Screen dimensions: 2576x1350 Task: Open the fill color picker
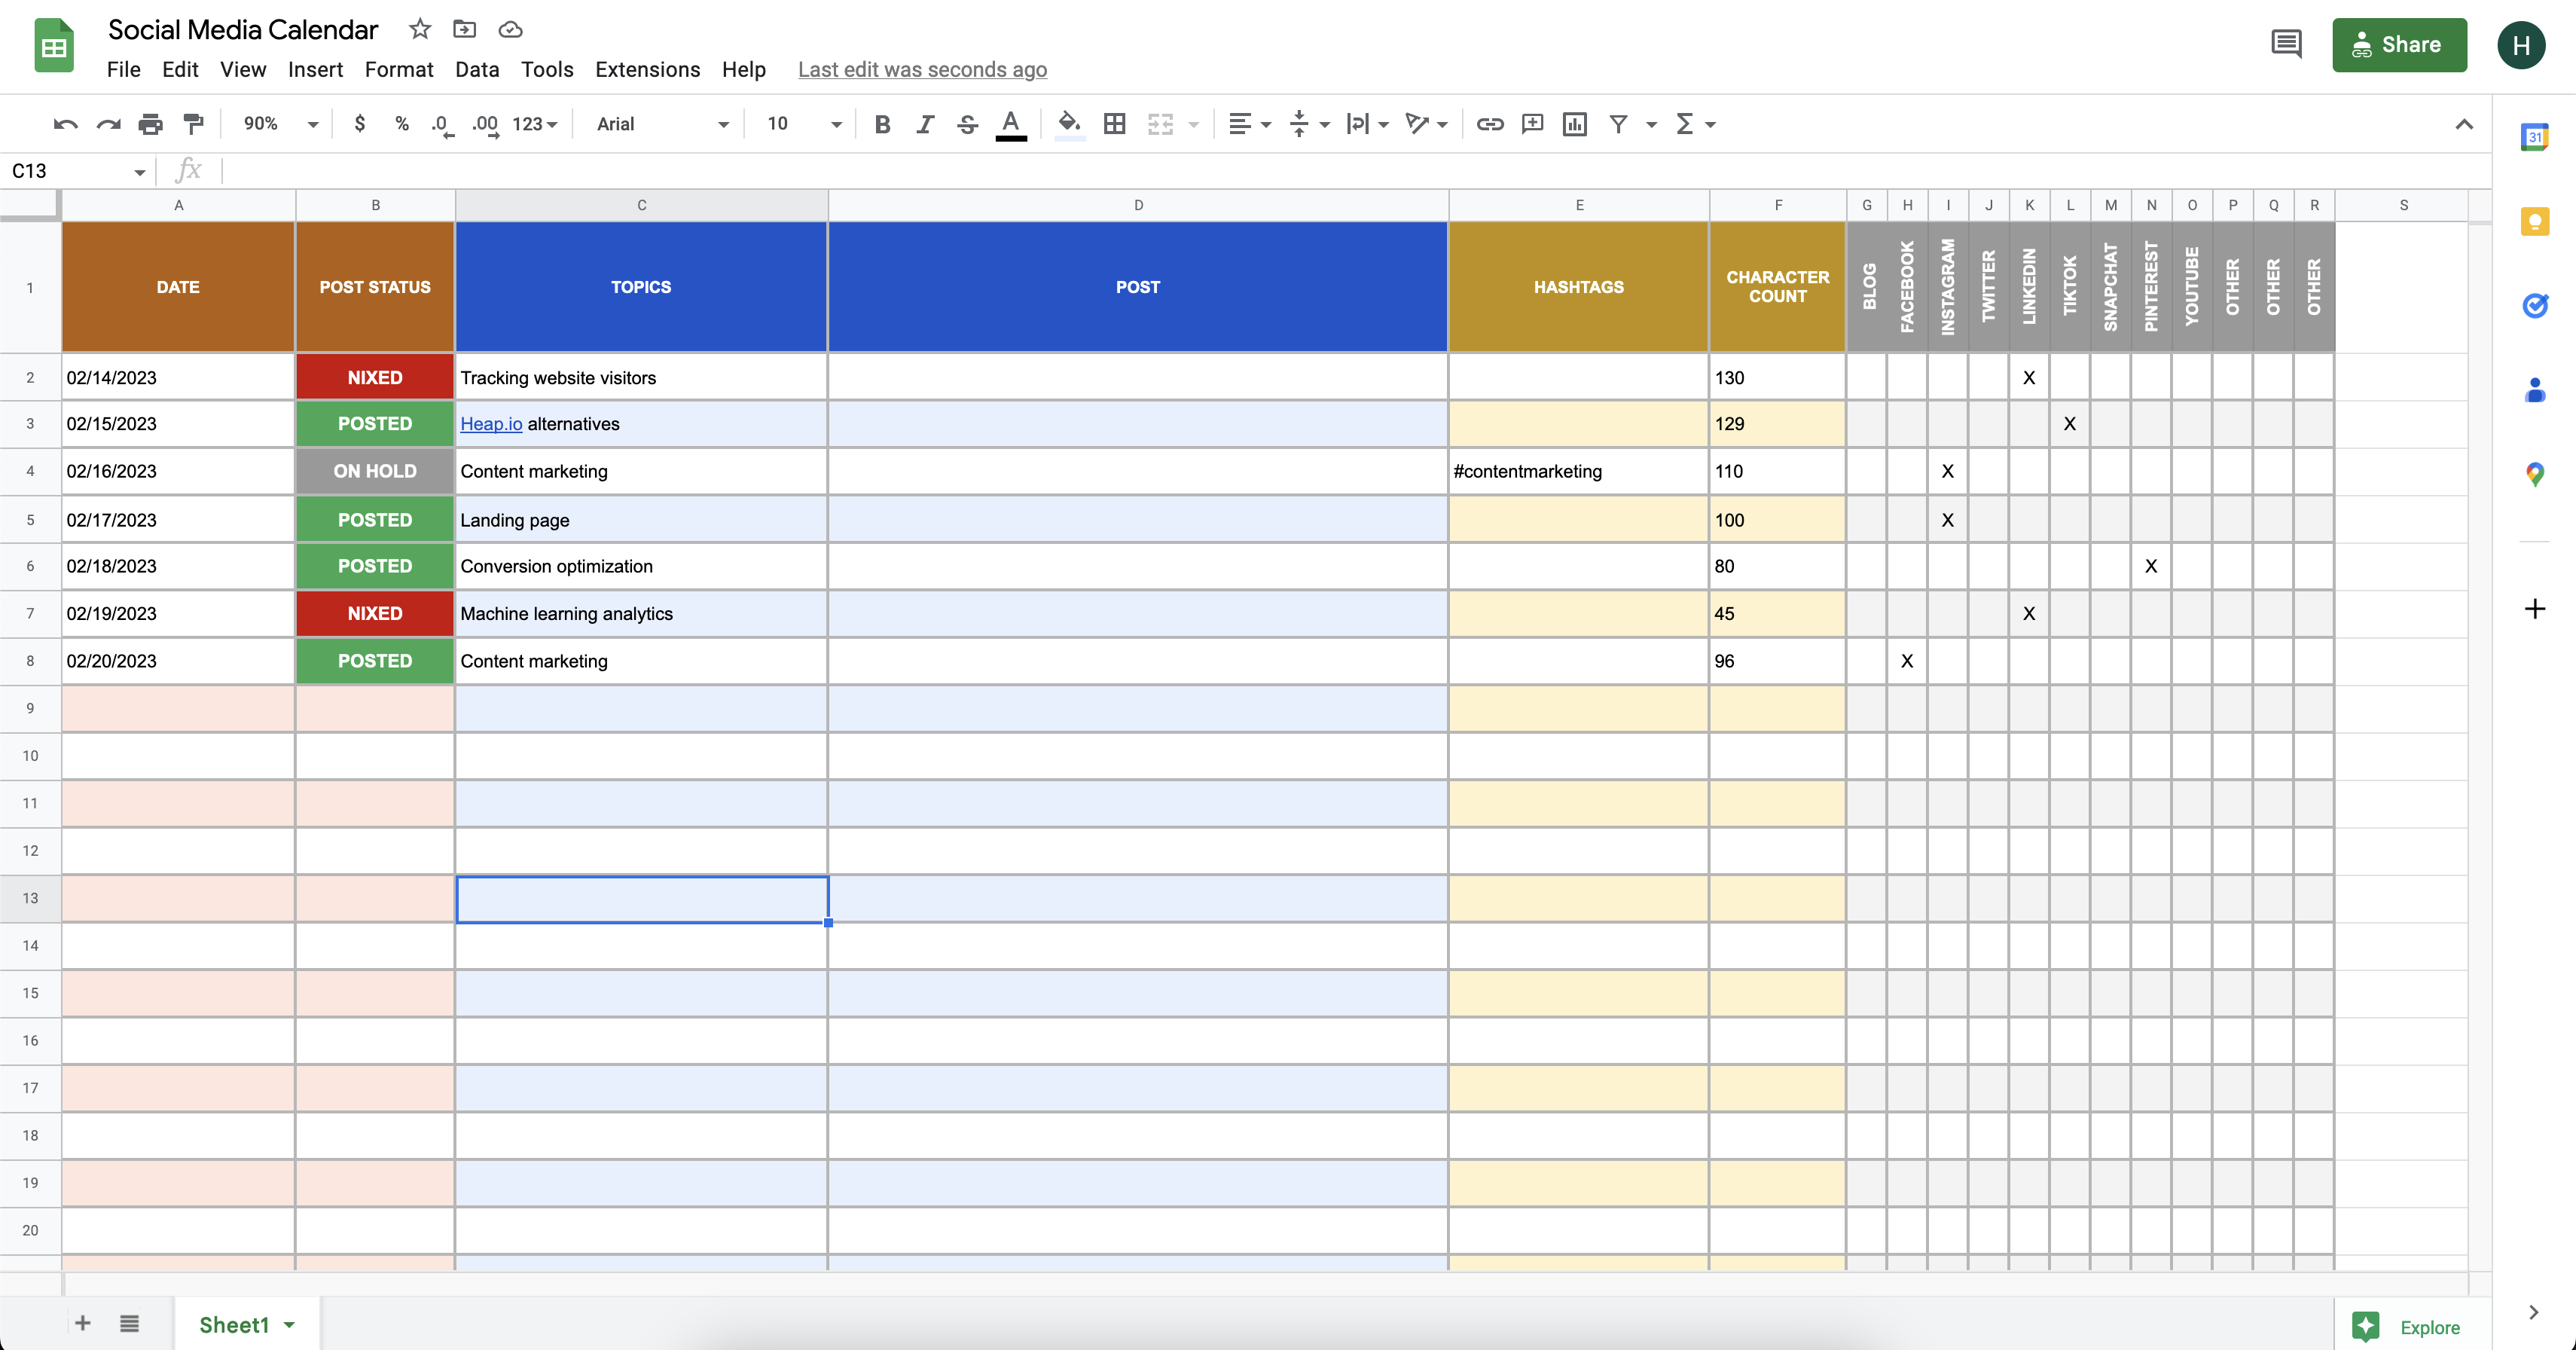pos(1069,124)
